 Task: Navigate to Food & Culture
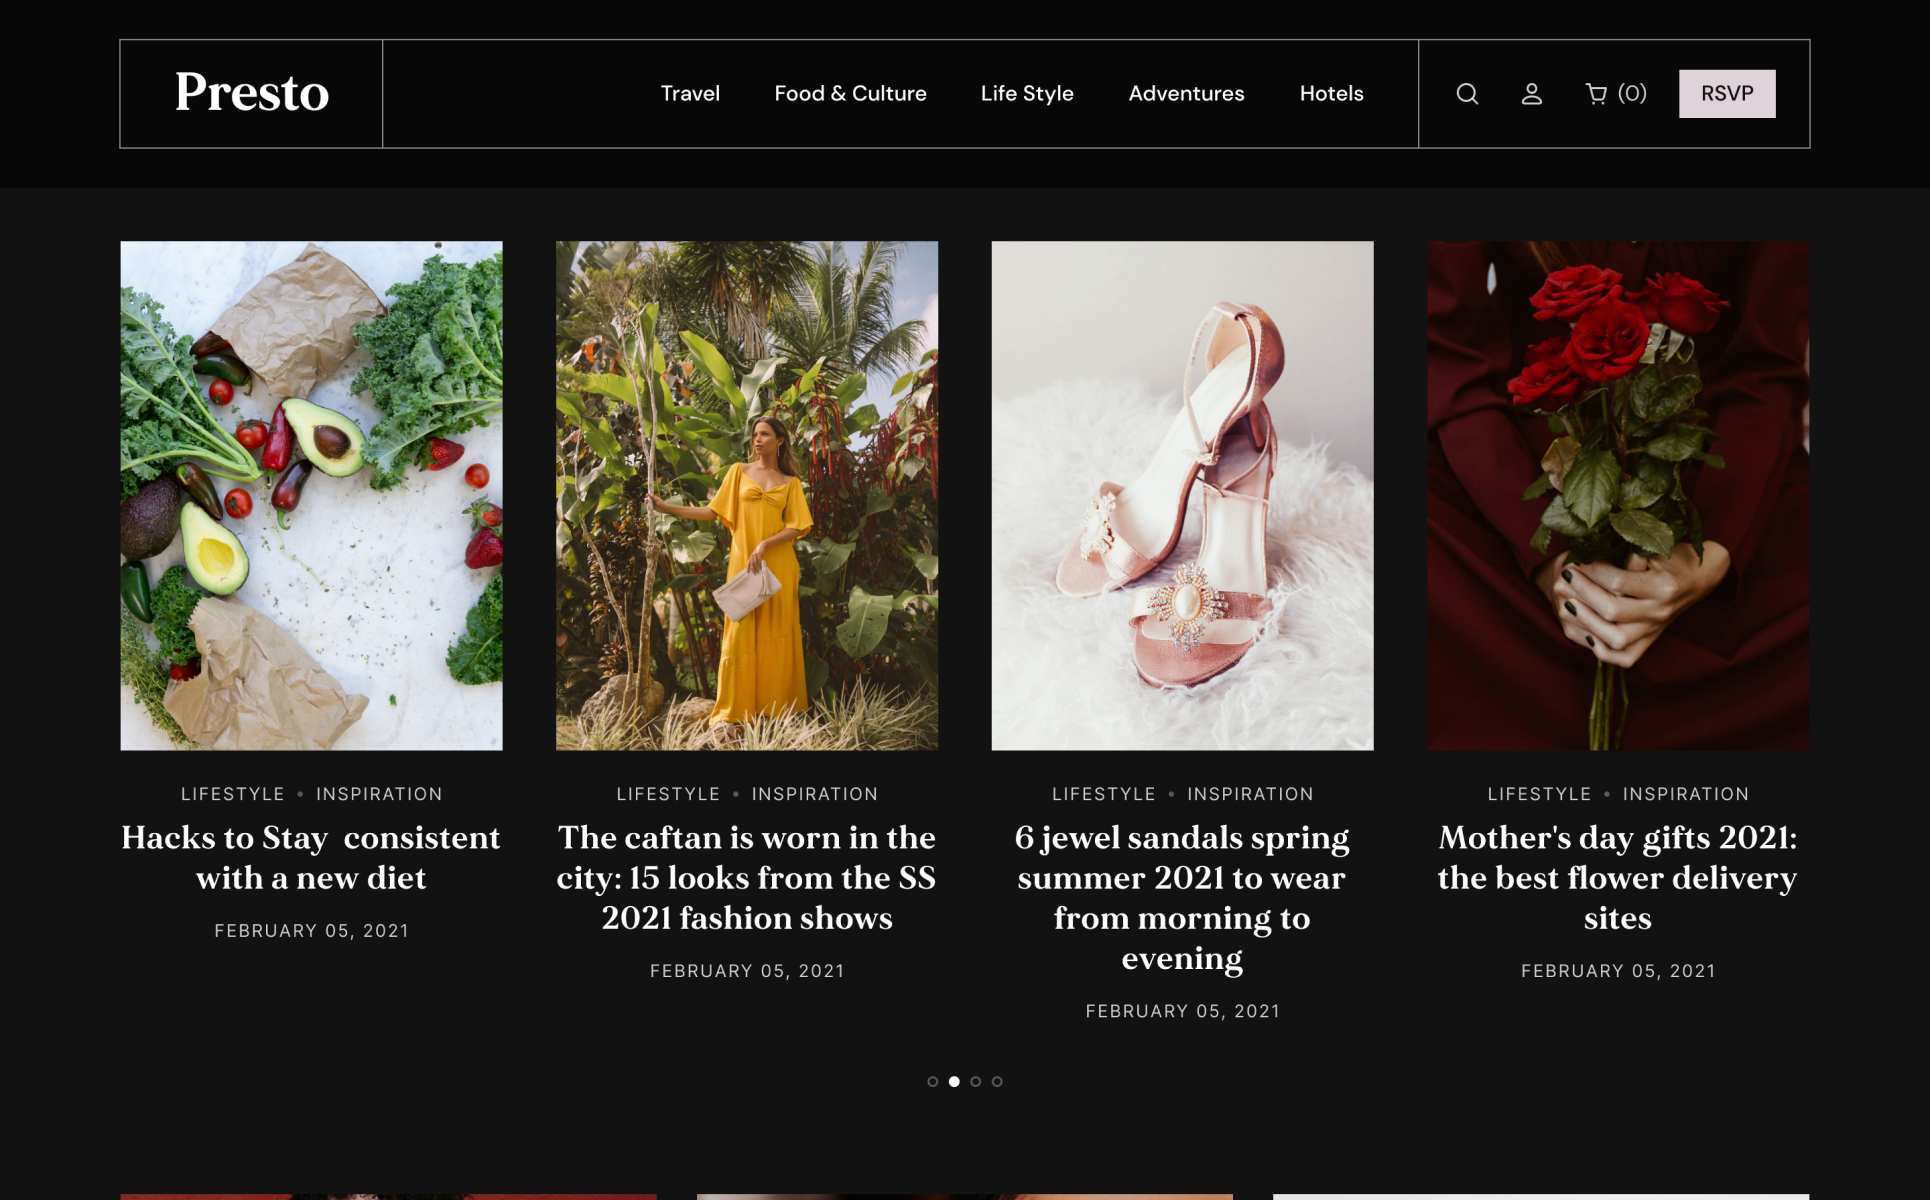(x=851, y=93)
